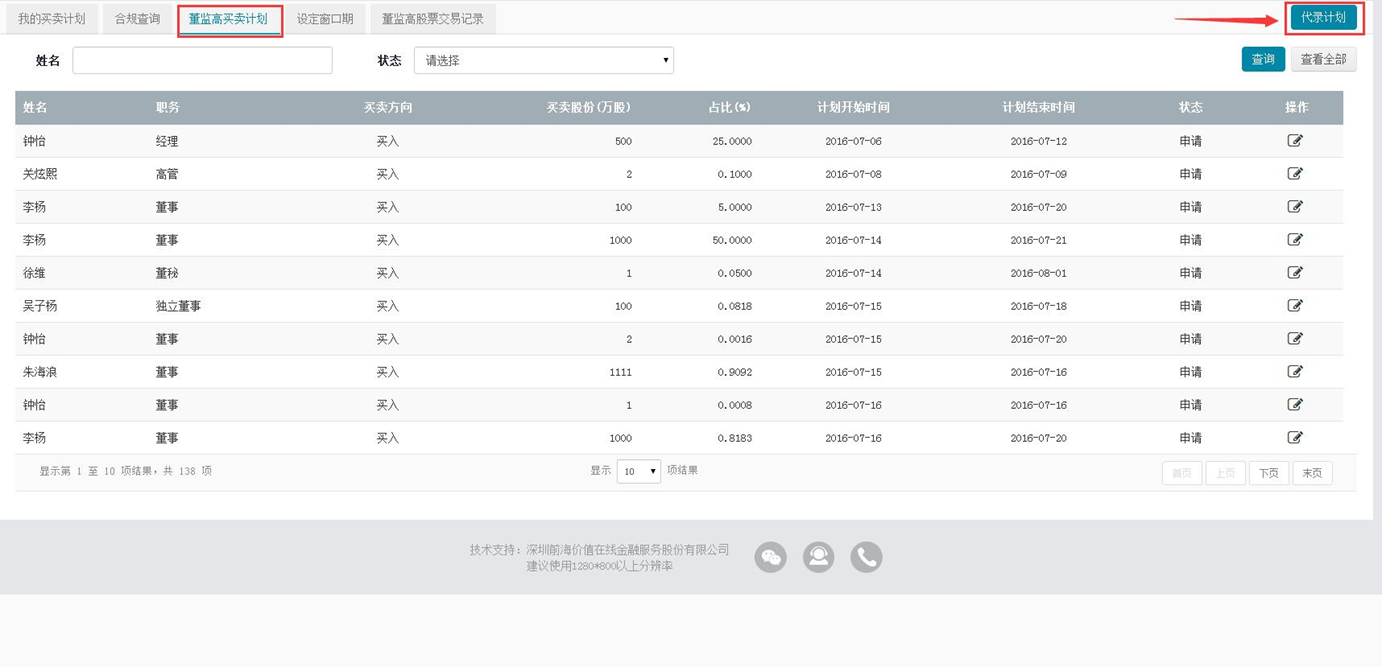This screenshot has height=667, width=1382.
Task: Click the name 关炫熙
Action: click(40, 174)
